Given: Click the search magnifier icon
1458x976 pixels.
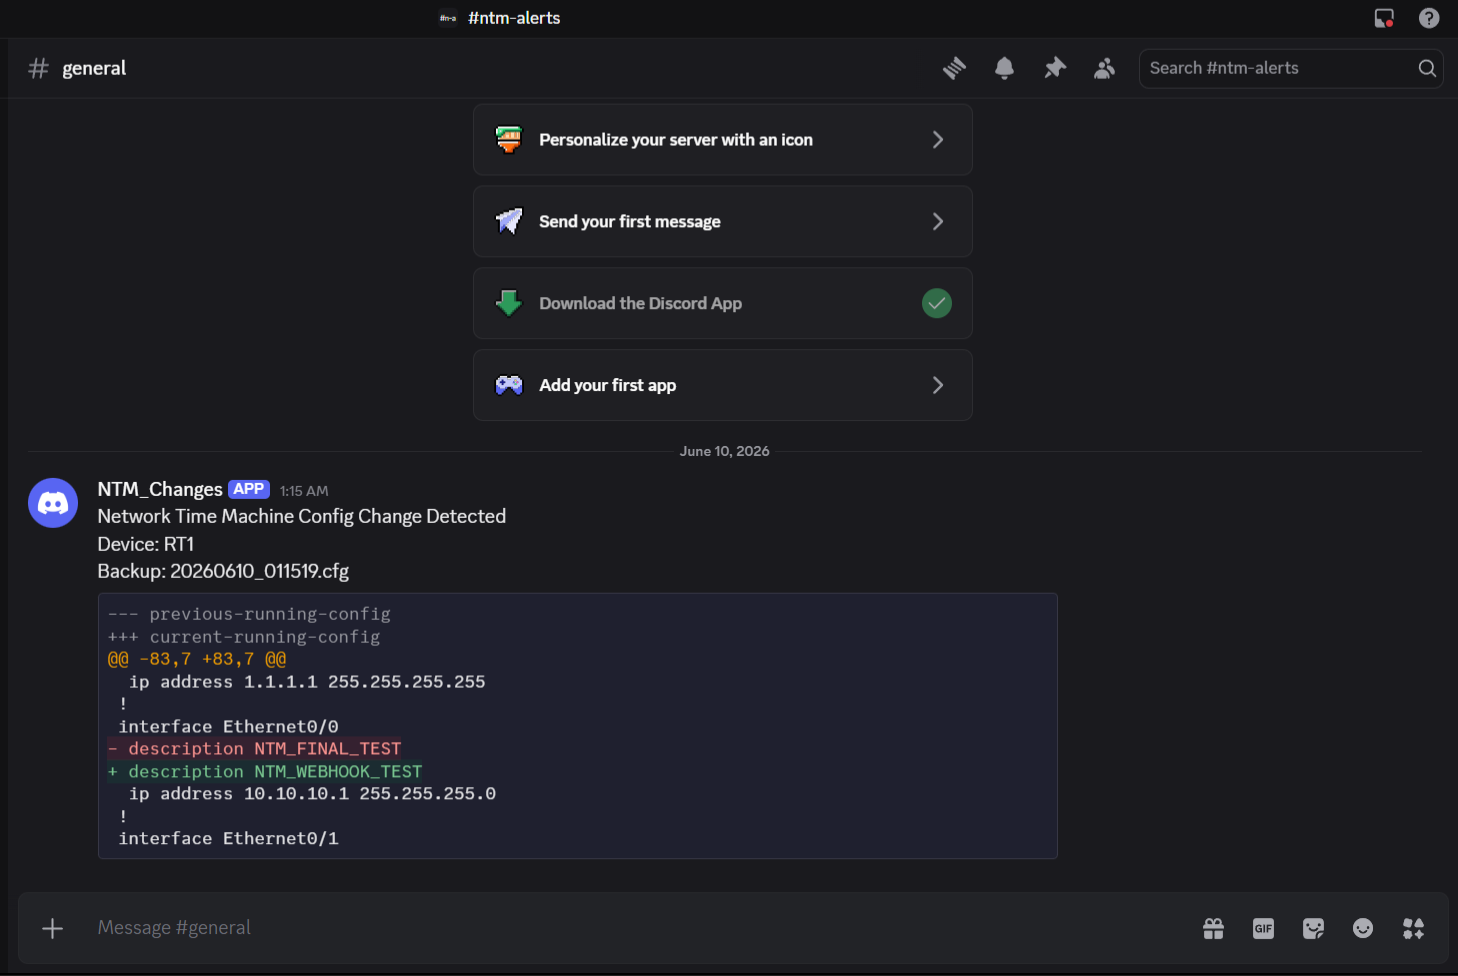Looking at the screenshot, I should click(1427, 68).
